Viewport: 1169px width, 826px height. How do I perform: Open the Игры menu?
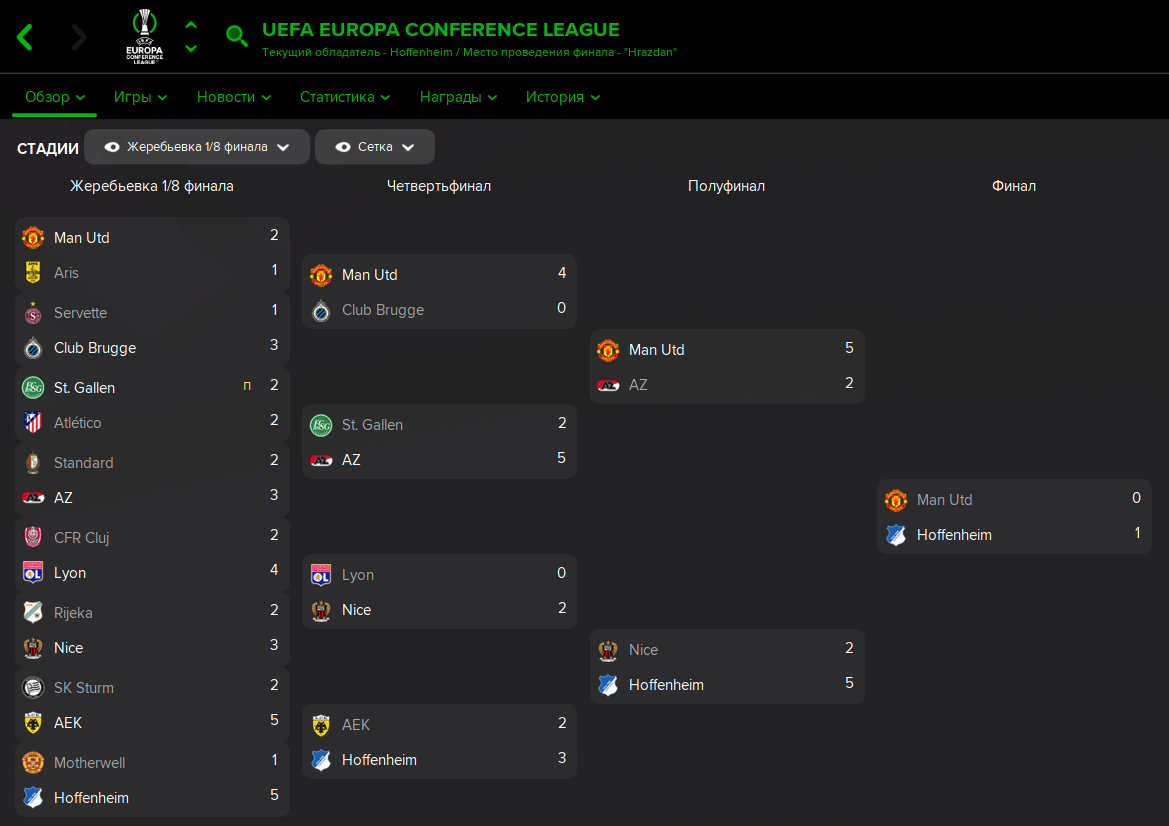pos(140,97)
